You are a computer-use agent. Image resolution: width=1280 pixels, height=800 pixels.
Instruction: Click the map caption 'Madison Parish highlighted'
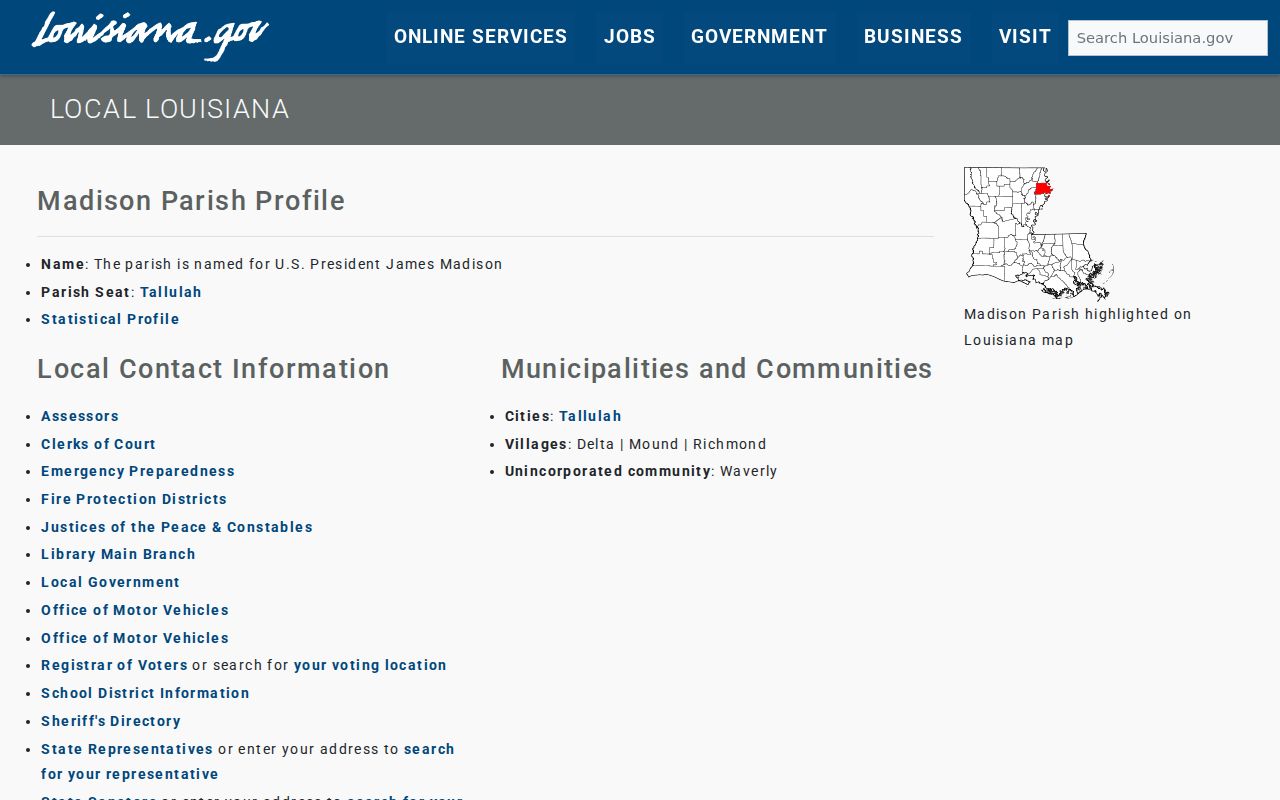1078,327
